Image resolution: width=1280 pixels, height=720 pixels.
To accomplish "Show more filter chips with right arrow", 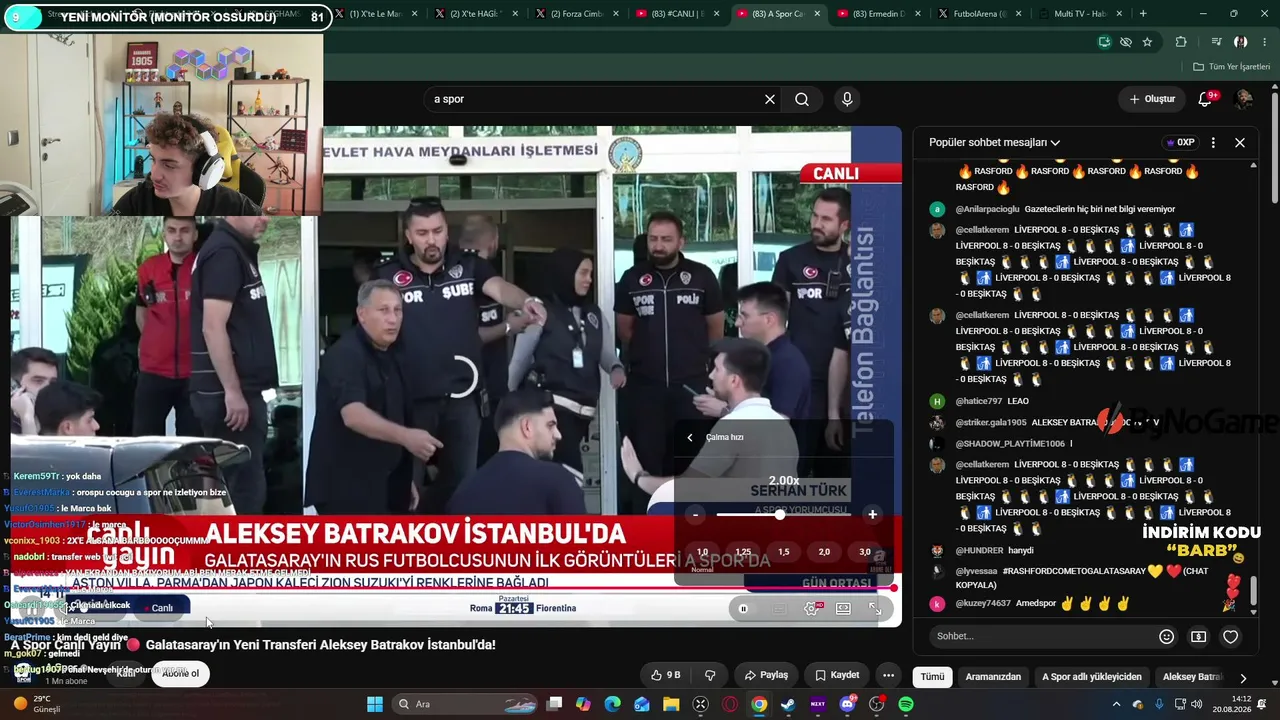I will point(1243,678).
